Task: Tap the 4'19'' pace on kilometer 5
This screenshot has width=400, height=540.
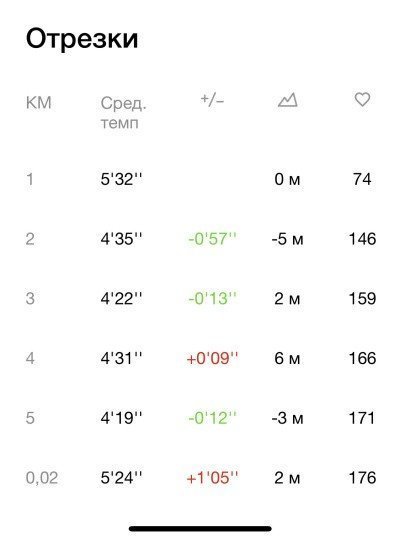Action: (x=121, y=418)
